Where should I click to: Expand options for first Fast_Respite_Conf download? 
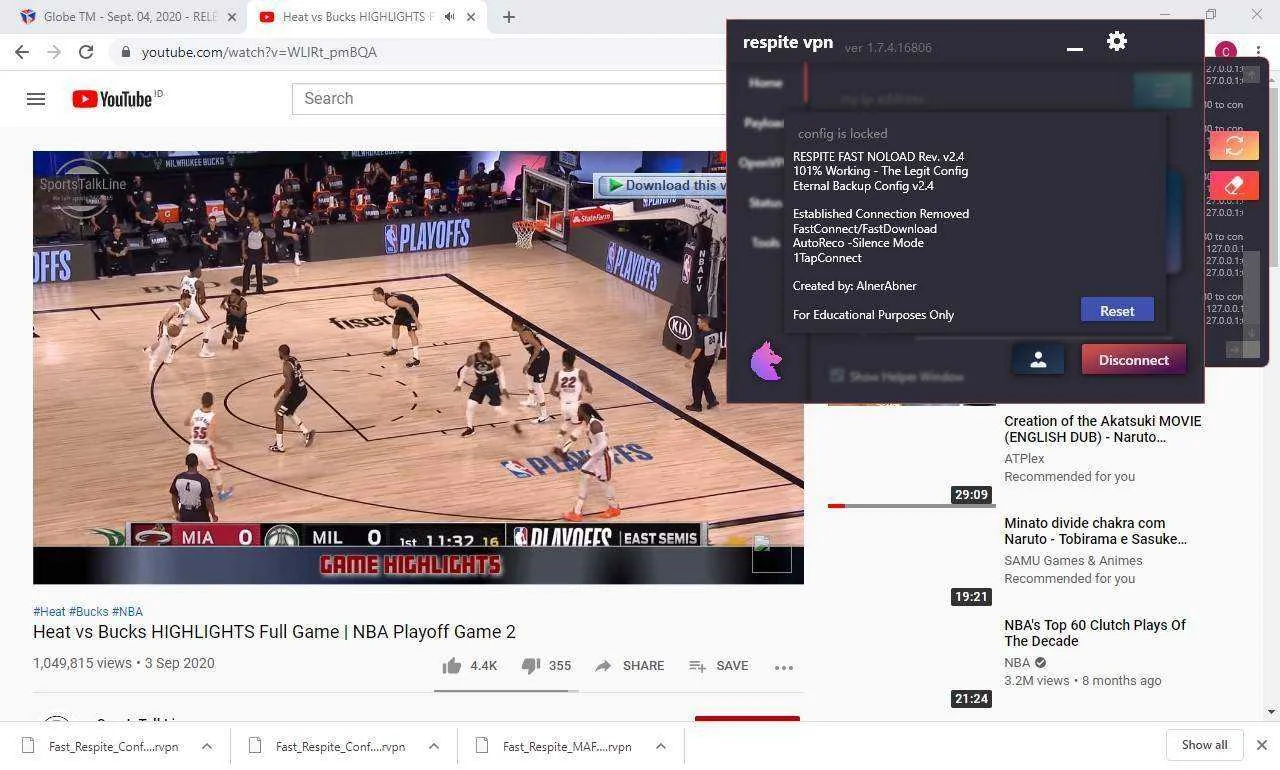(207, 746)
